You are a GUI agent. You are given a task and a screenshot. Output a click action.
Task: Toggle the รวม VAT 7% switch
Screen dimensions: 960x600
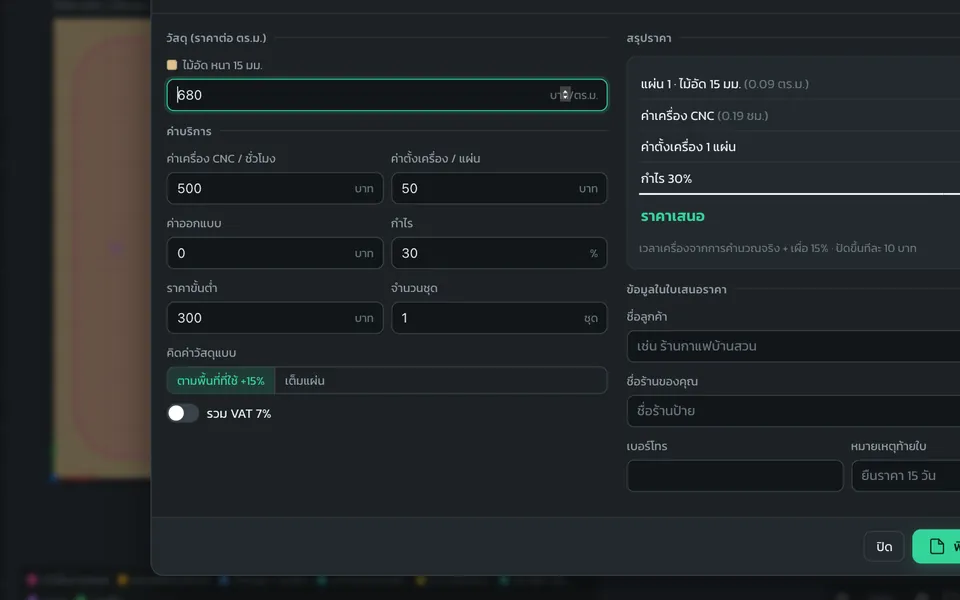[183, 413]
